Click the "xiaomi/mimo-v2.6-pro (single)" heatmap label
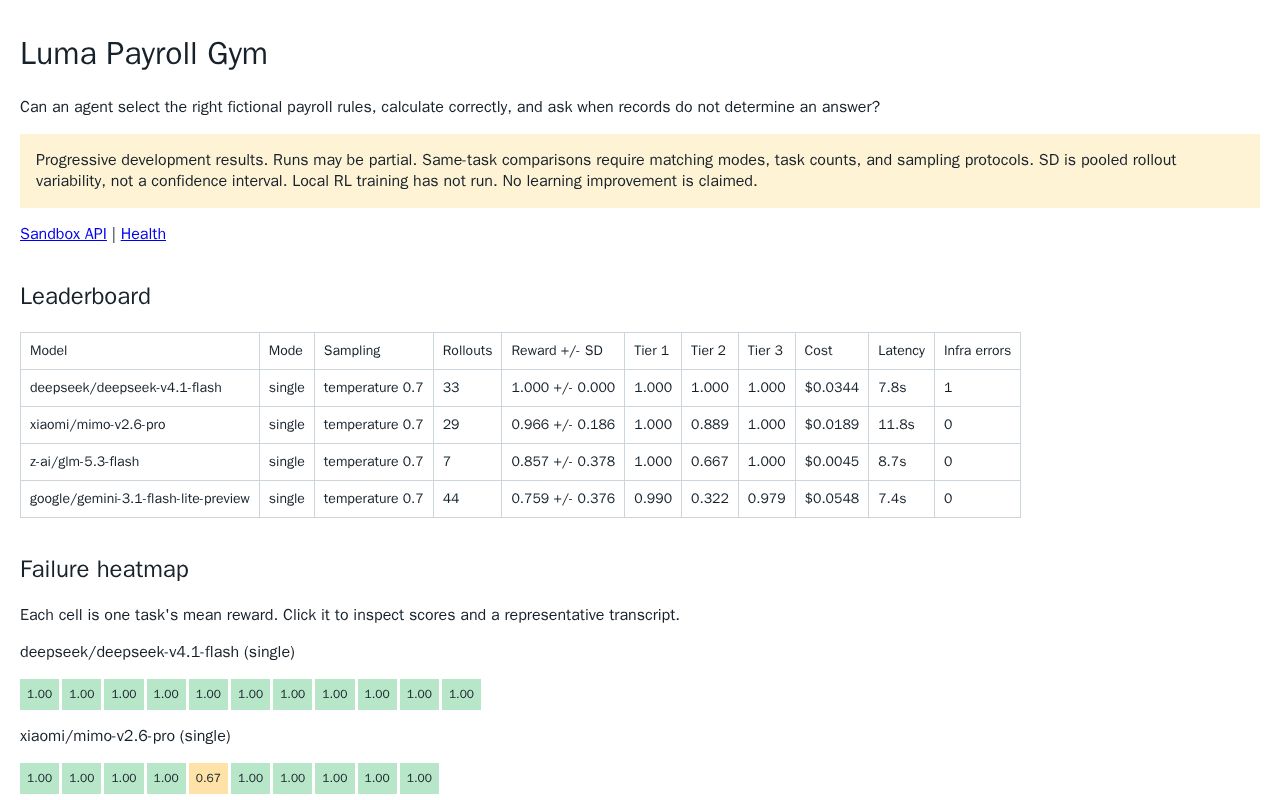The height and width of the screenshot is (800, 1280). click(x=125, y=736)
